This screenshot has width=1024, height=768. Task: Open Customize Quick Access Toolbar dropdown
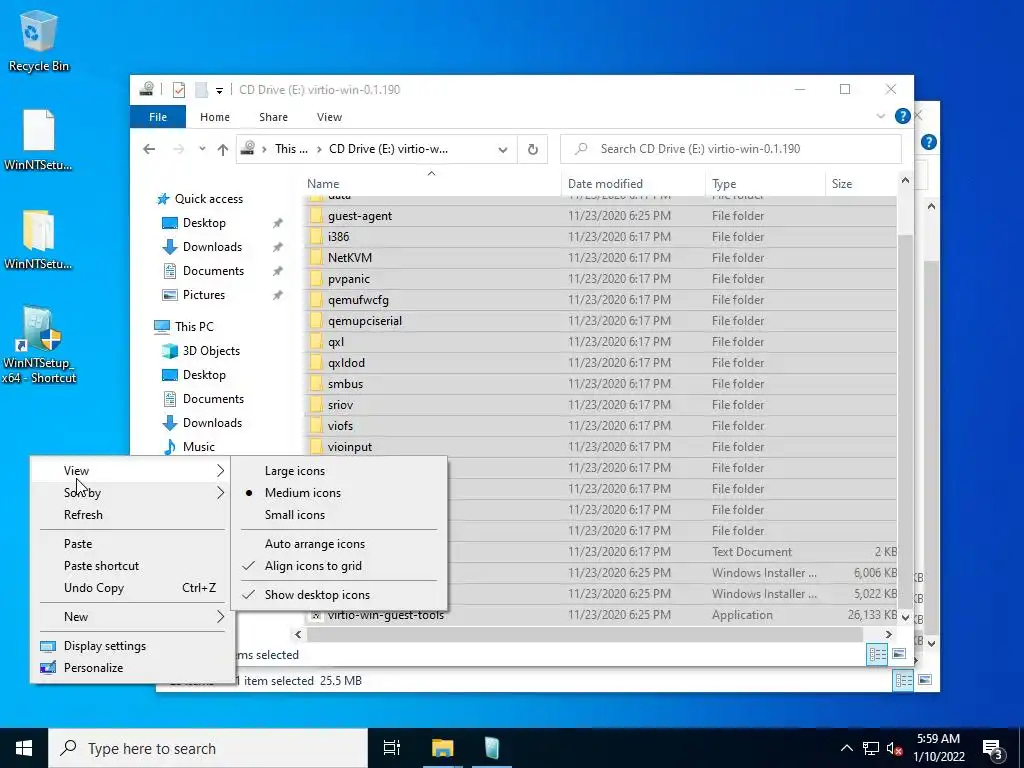pyautogui.click(x=219, y=91)
